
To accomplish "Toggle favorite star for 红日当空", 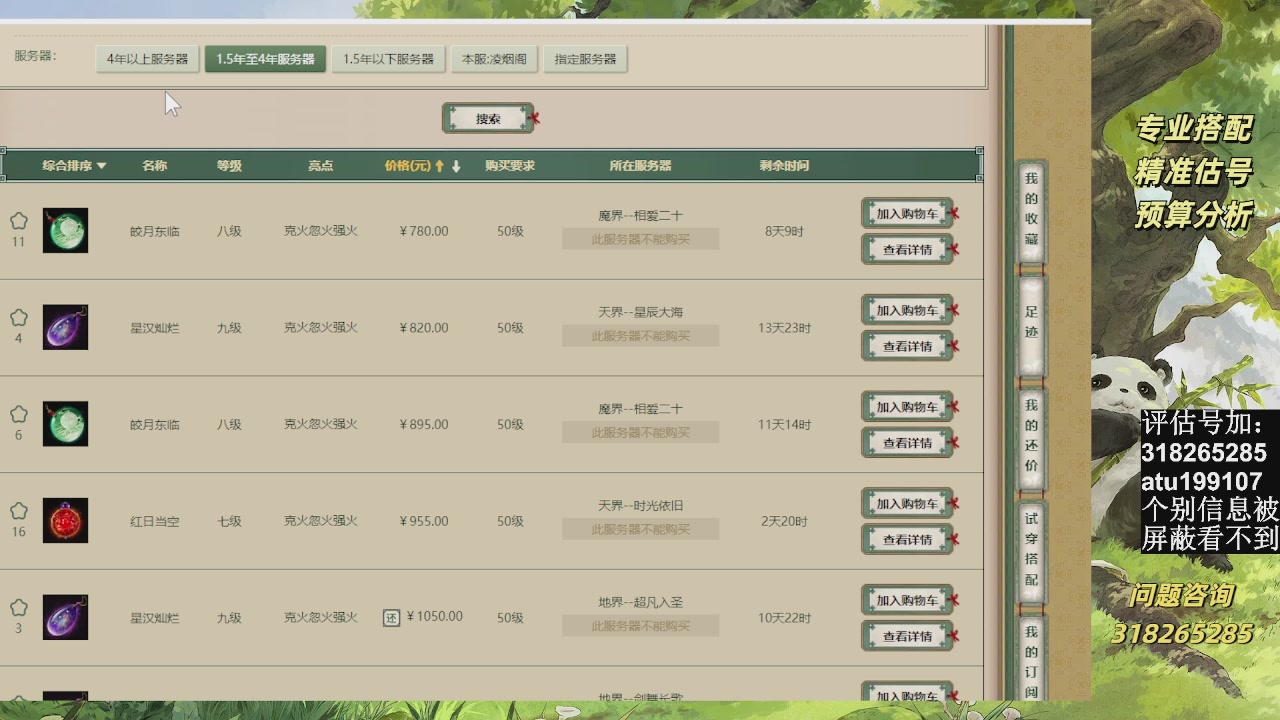I will pyautogui.click(x=18, y=511).
